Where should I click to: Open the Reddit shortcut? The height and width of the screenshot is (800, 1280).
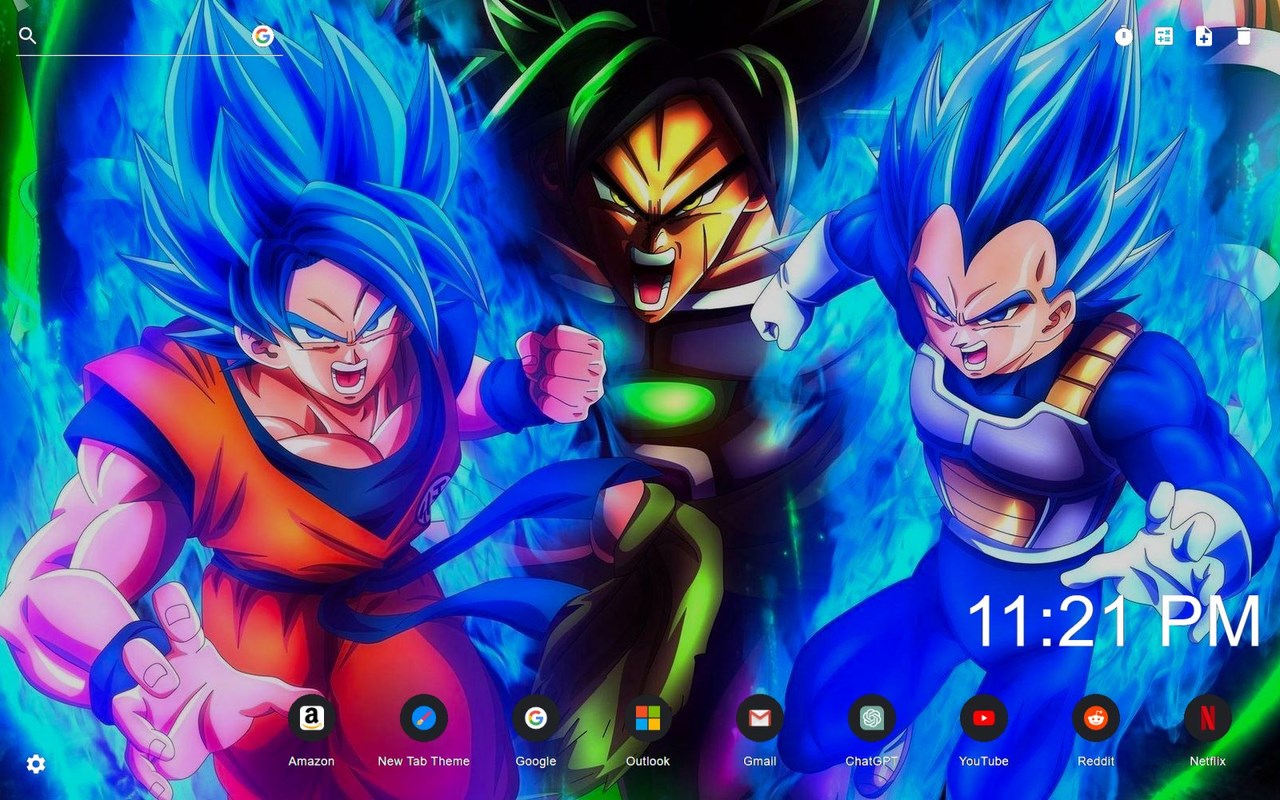point(1096,718)
